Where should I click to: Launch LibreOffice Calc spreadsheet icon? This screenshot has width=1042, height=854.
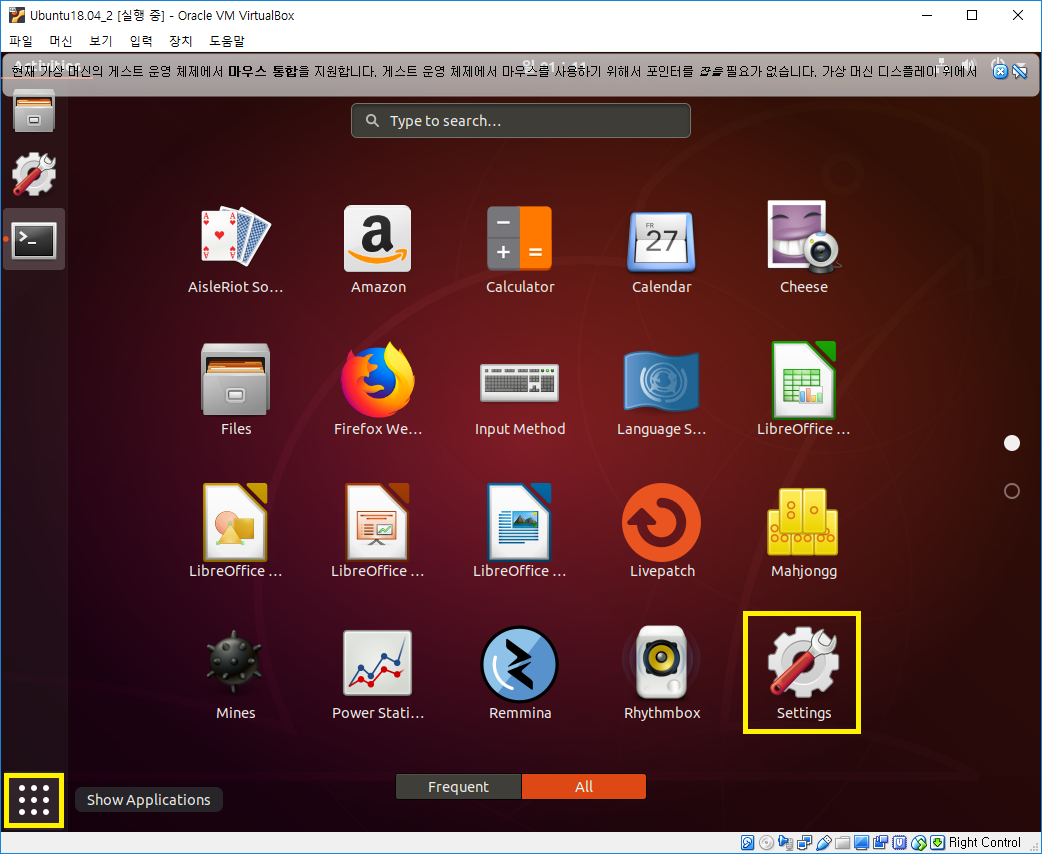[x=803, y=389]
